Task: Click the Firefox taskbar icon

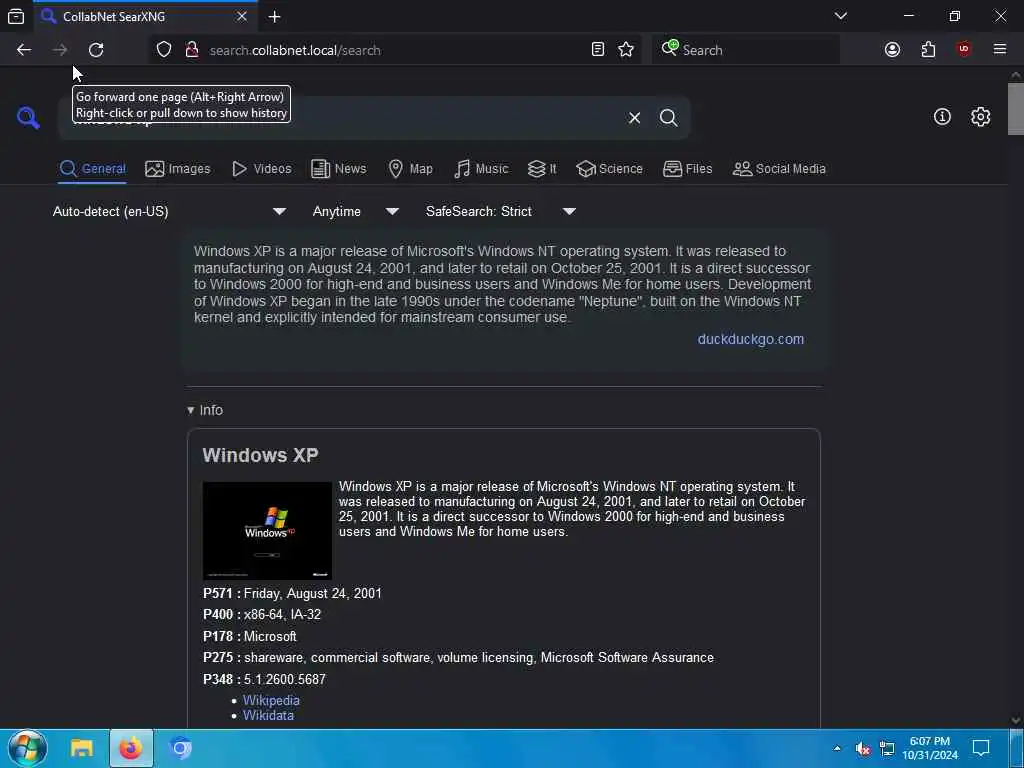Action: pyautogui.click(x=131, y=748)
